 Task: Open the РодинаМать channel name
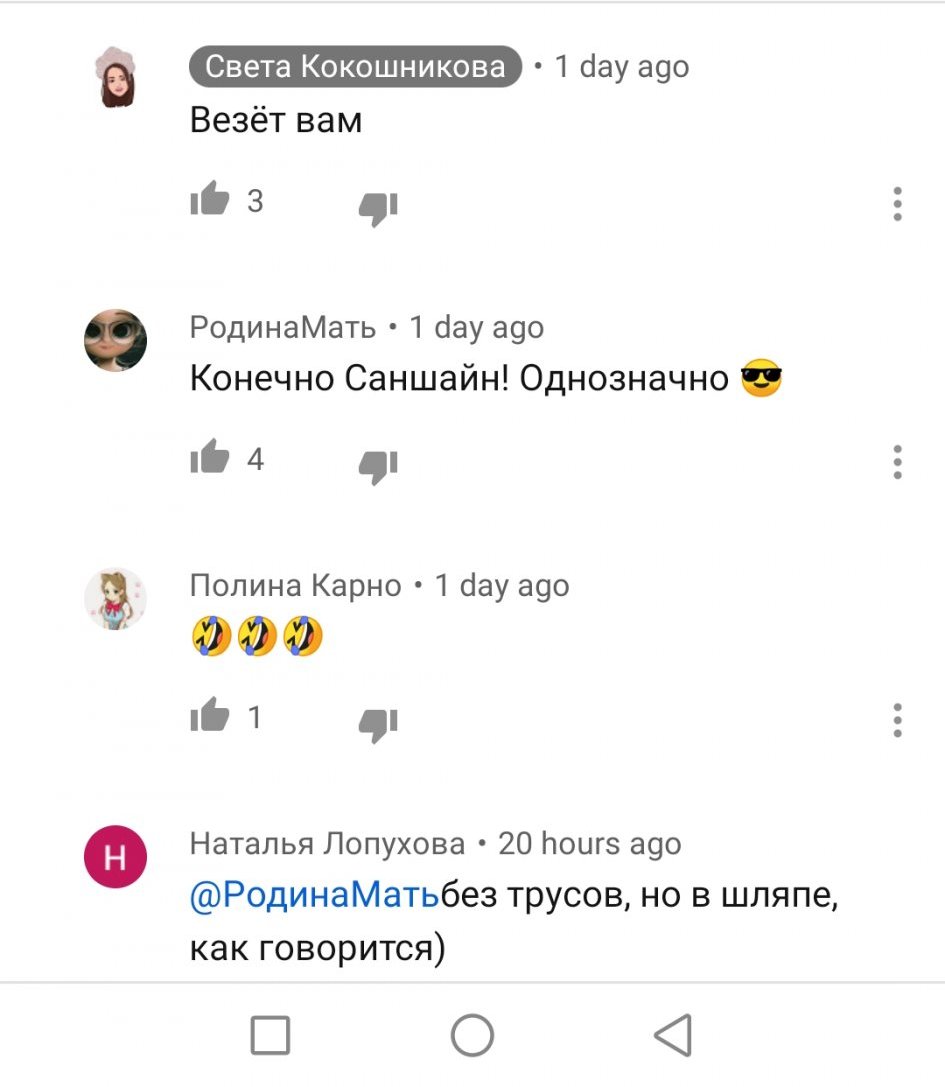283,327
